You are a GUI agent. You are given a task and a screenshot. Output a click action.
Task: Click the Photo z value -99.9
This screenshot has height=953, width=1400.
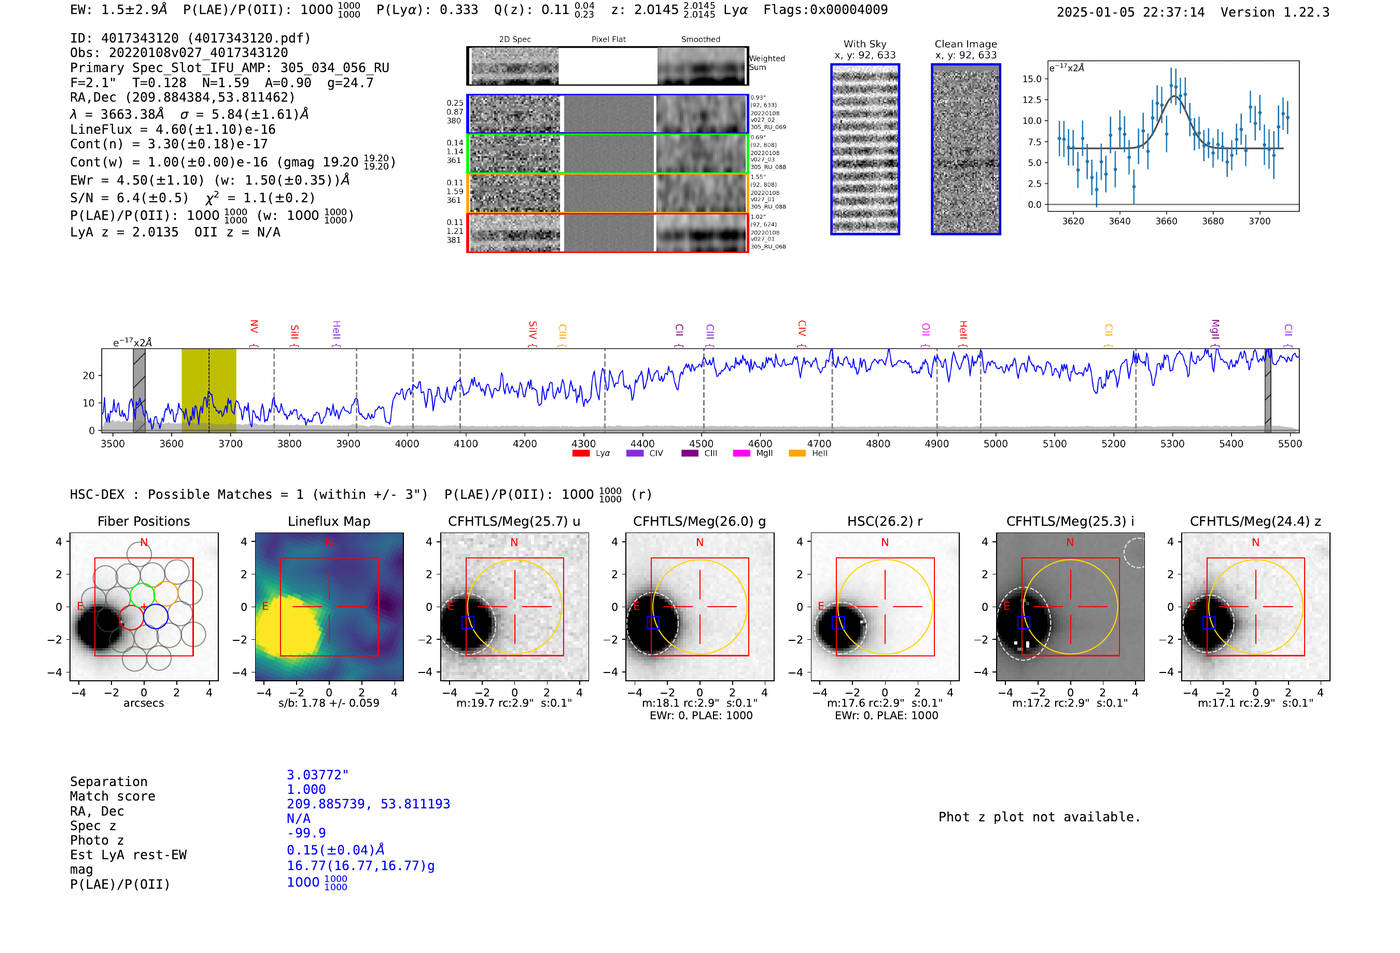pyautogui.click(x=306, y=833)
